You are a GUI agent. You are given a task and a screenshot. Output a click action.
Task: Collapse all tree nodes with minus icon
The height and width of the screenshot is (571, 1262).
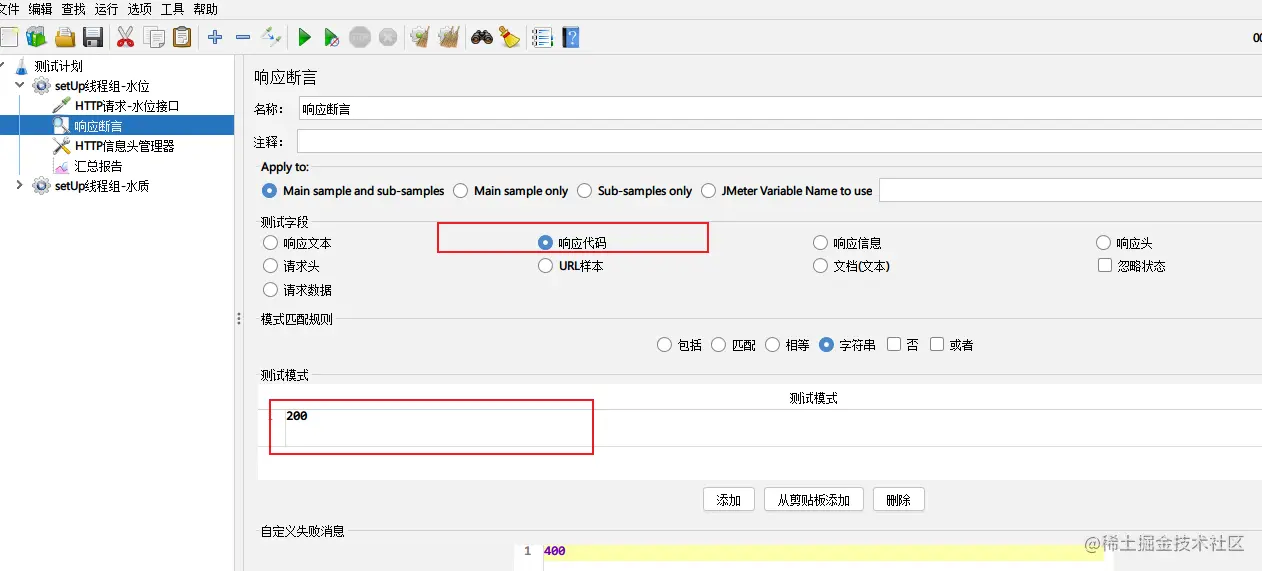[243, 38]
